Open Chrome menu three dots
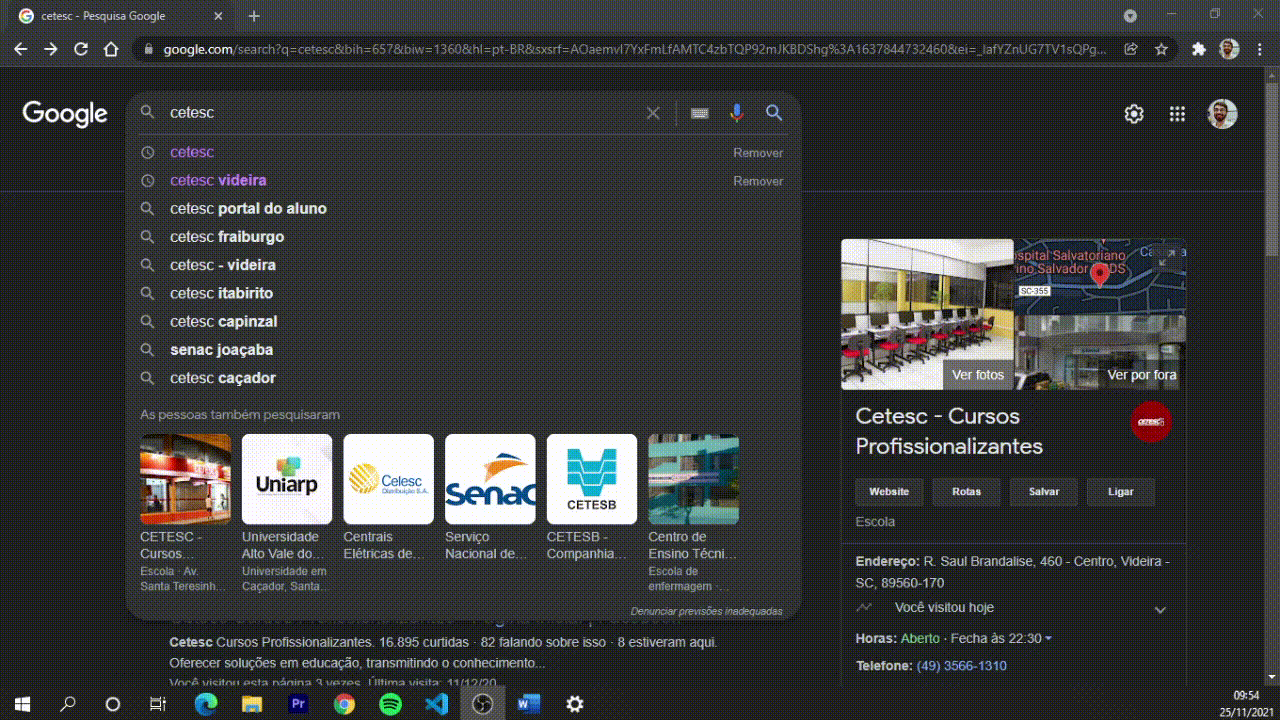1280x720 pixels. point(1259,49)
